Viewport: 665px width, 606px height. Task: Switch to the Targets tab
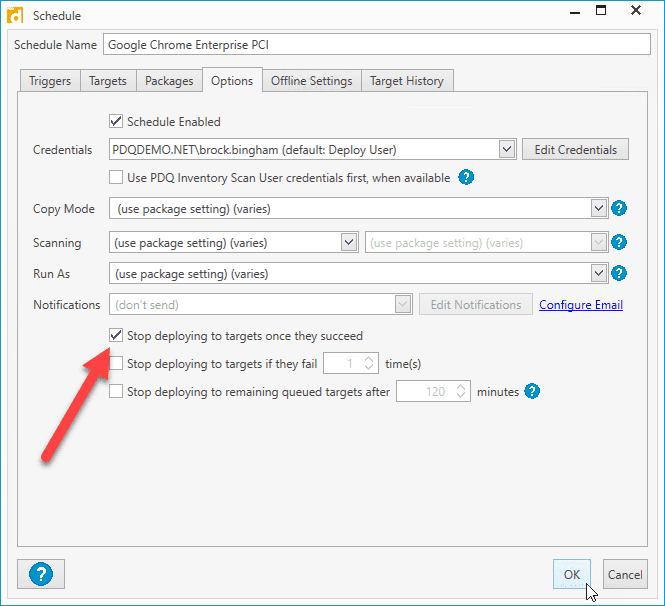[x=108, y=81]
